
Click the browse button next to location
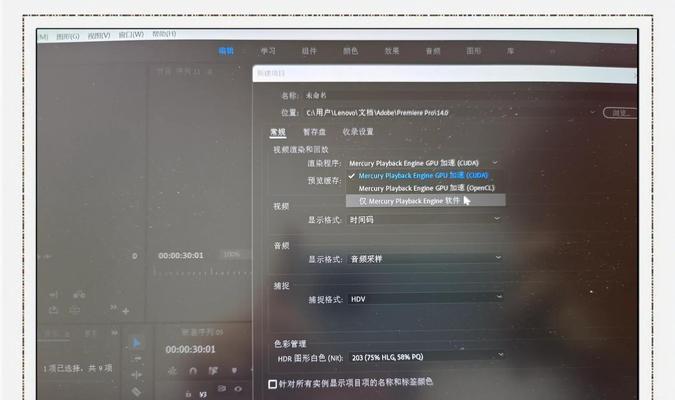click(620, 113)
